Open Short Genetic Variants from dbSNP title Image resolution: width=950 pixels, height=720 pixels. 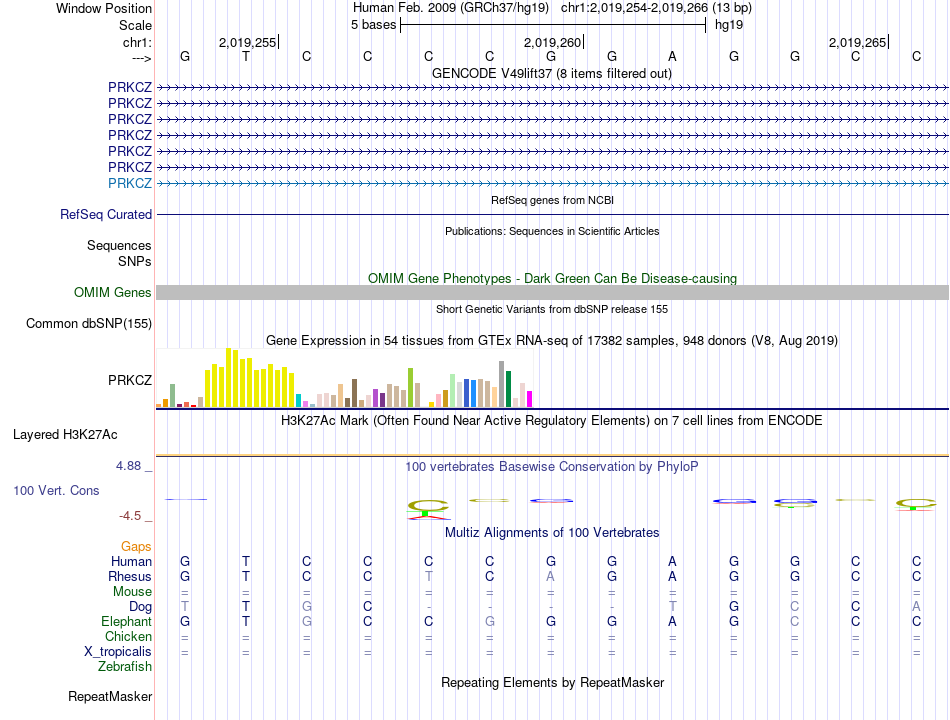(x=552, y=309)
